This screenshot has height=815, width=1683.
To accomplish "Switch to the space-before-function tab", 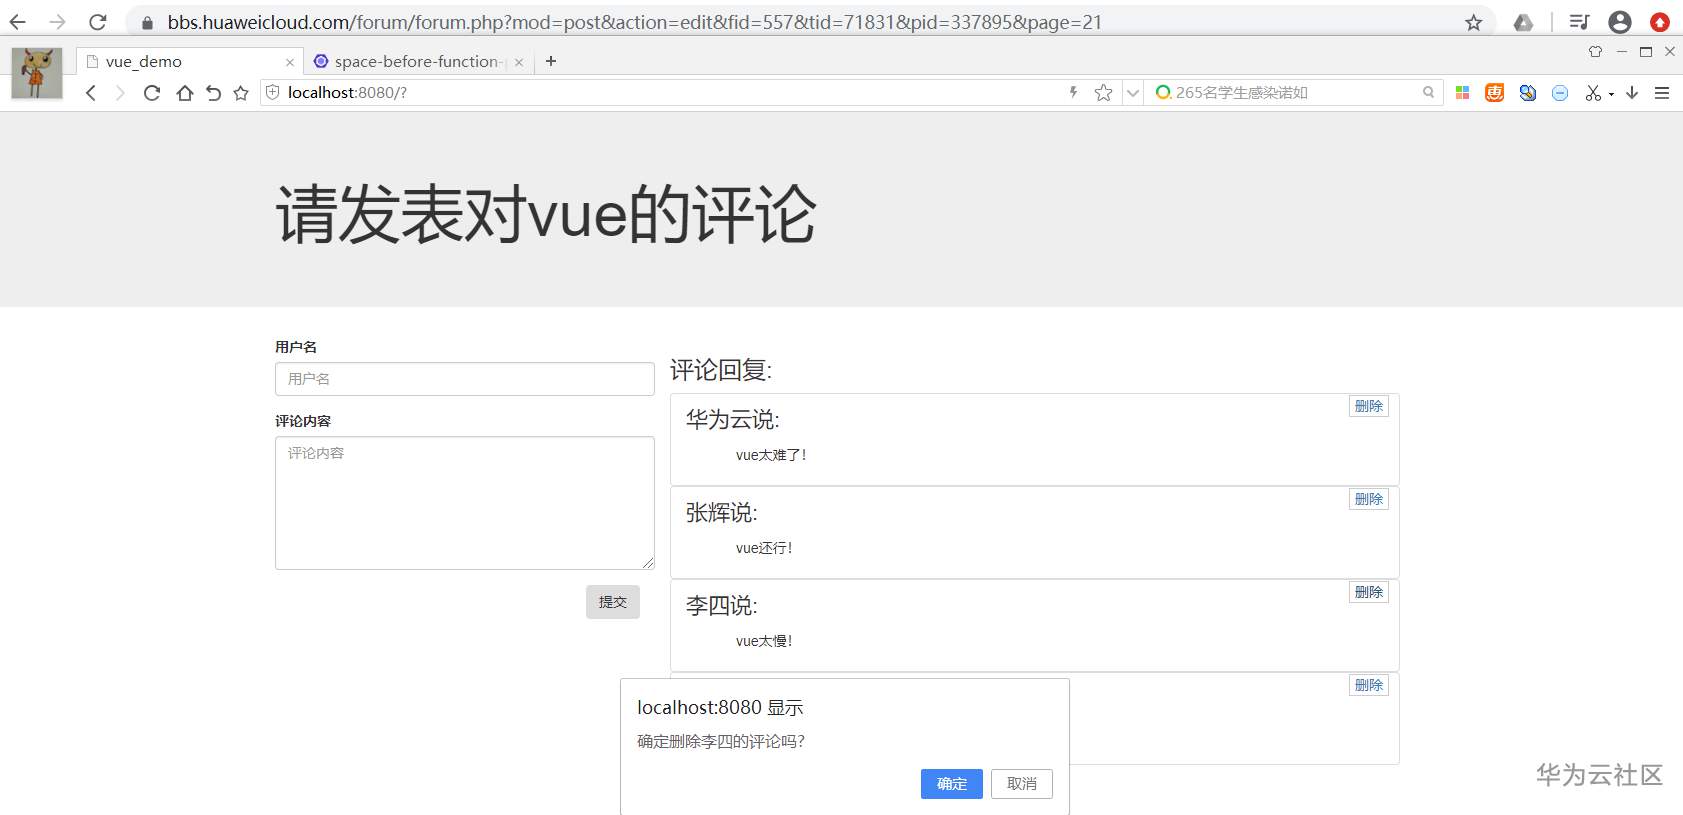I will pyautogui.click(x=419, y=61).
